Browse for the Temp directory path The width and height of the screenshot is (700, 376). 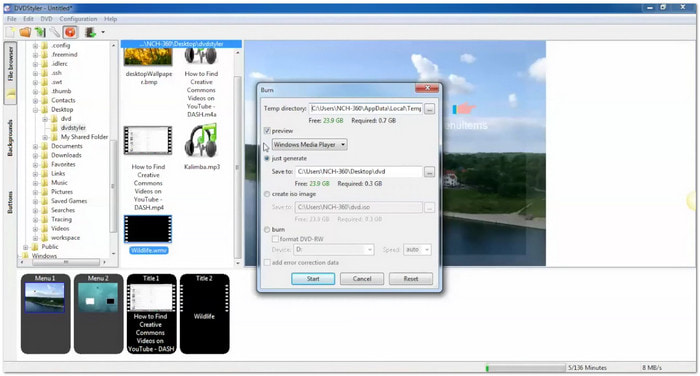(x=429, y=109)
